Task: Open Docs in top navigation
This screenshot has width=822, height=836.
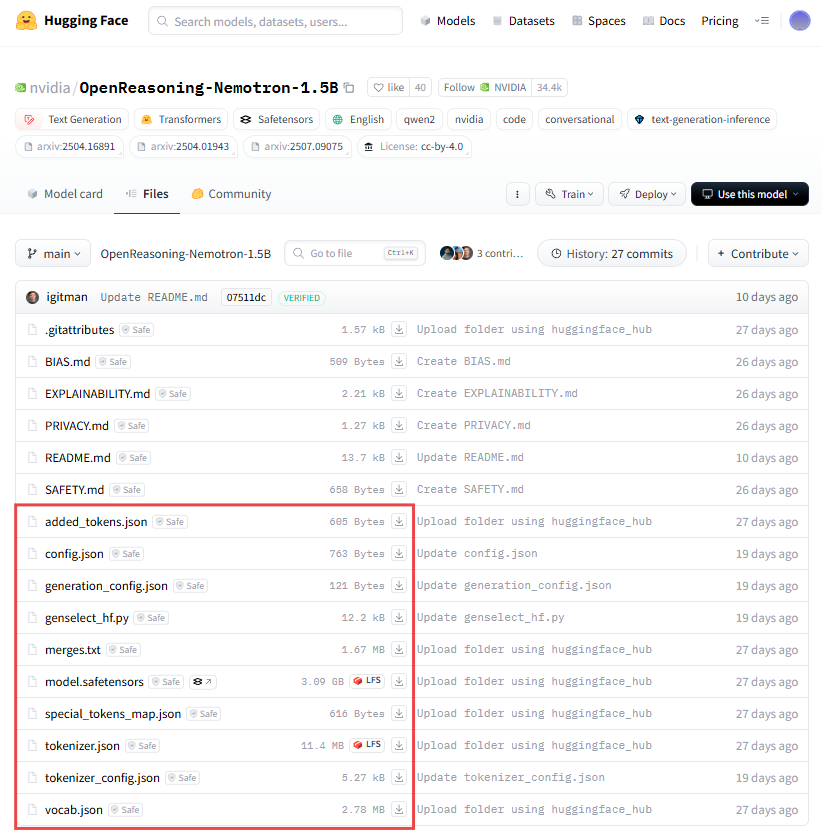Action: click(x=664, y=21)
